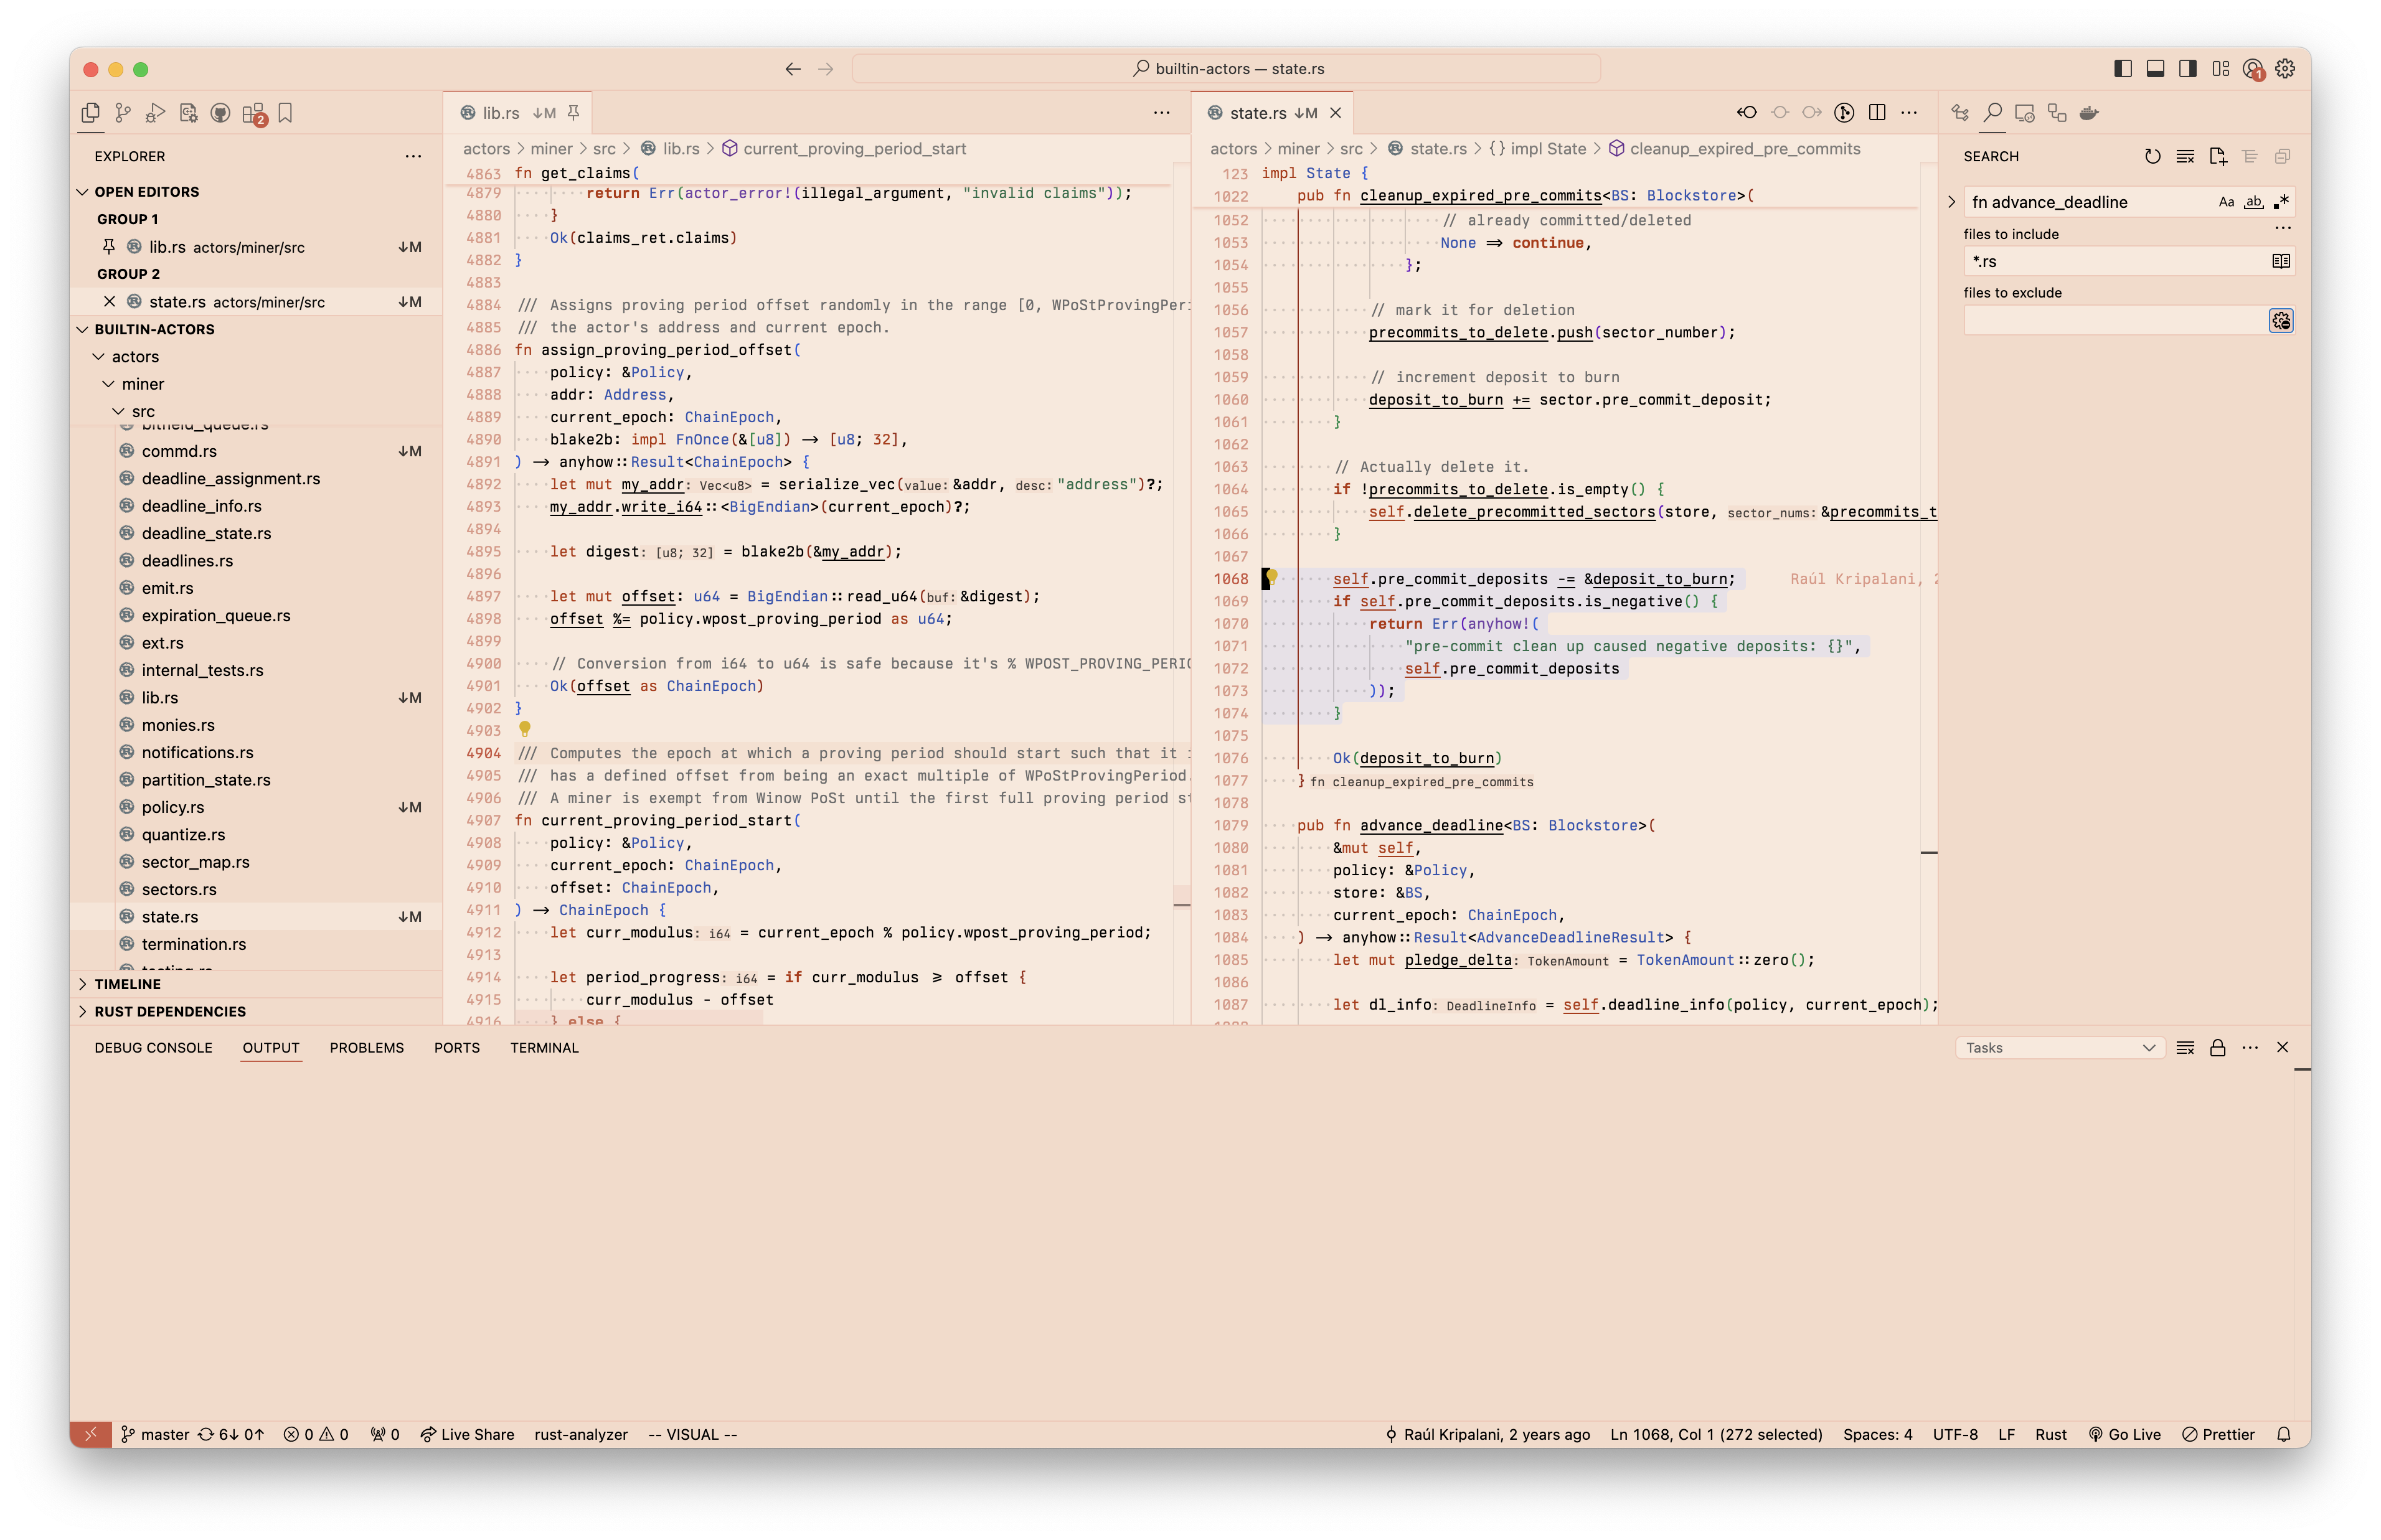Open the Tasks output channel dropdown
The height and width of the screenshot is (1540, 2381).
pos(2060,1048)
